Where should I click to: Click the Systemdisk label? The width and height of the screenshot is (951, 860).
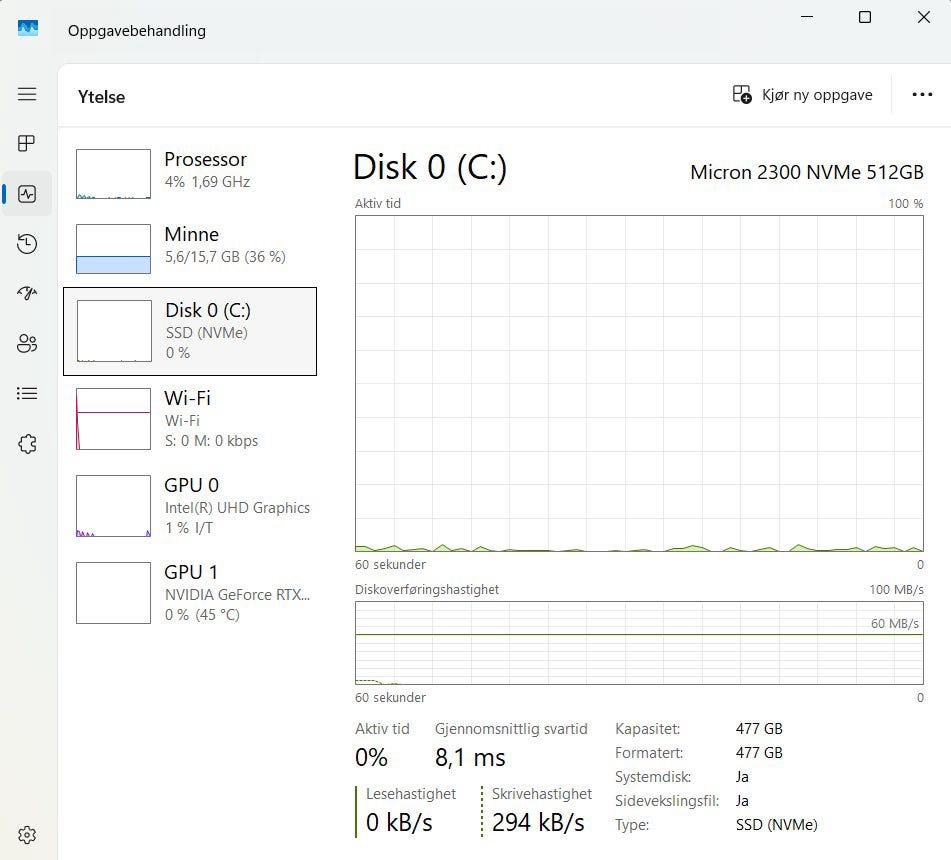coord(653,777)
